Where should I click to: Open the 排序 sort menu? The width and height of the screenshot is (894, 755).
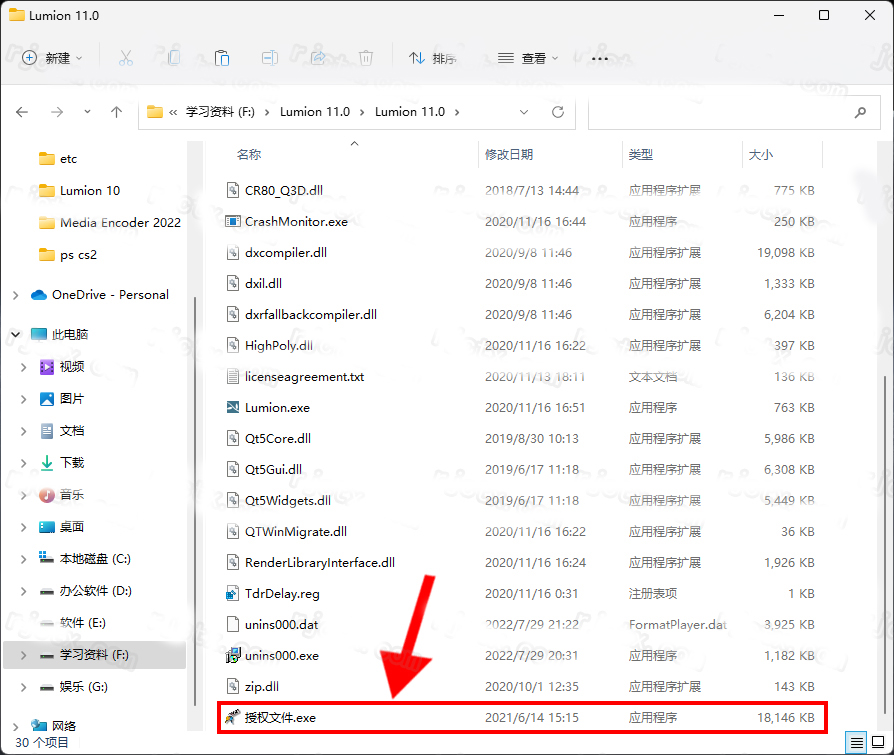click(433, 58)
